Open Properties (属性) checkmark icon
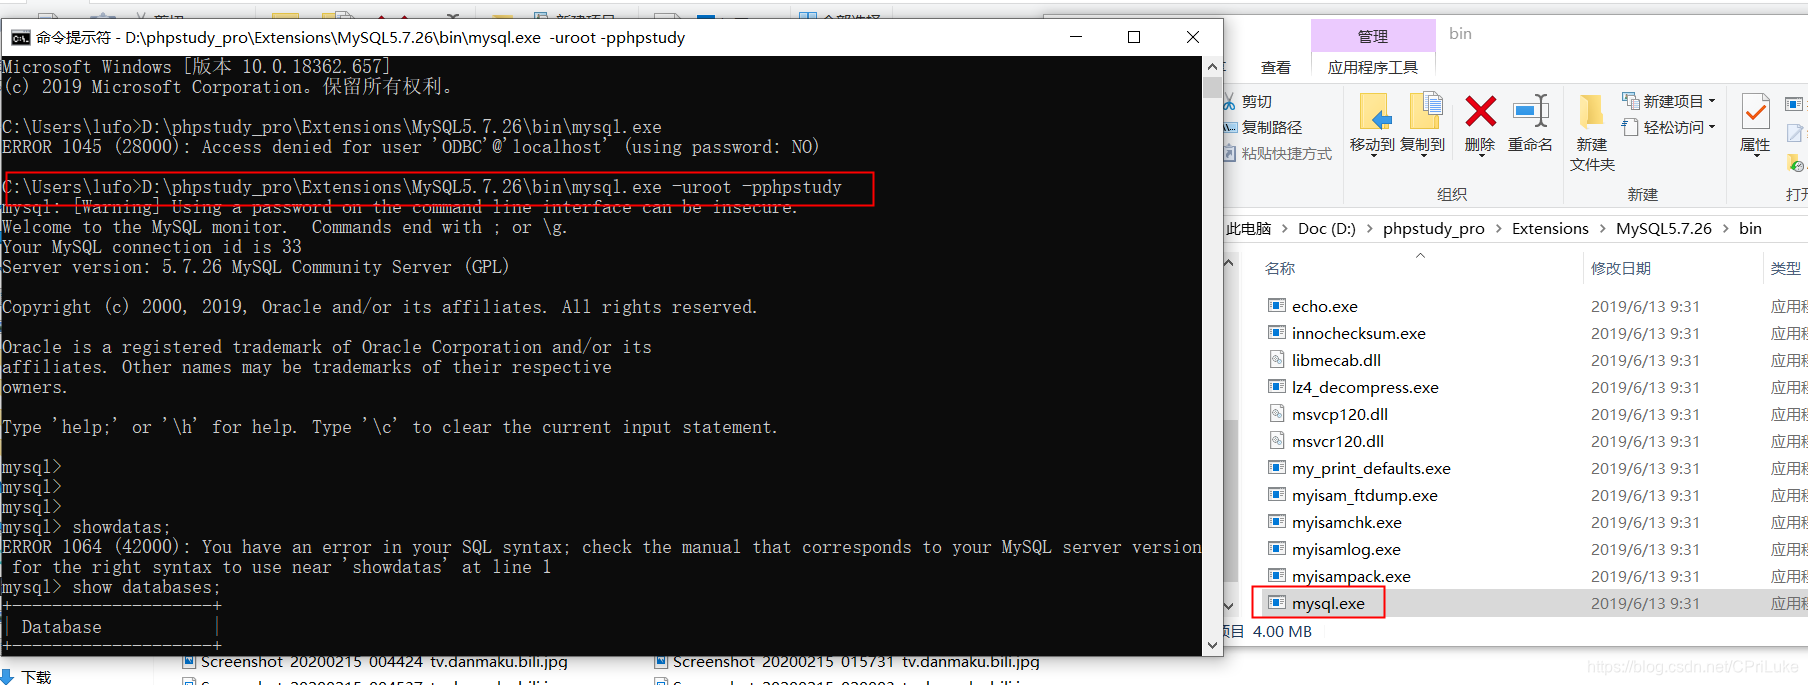Screen dimensions: 1808x685 click(1755, 112)
